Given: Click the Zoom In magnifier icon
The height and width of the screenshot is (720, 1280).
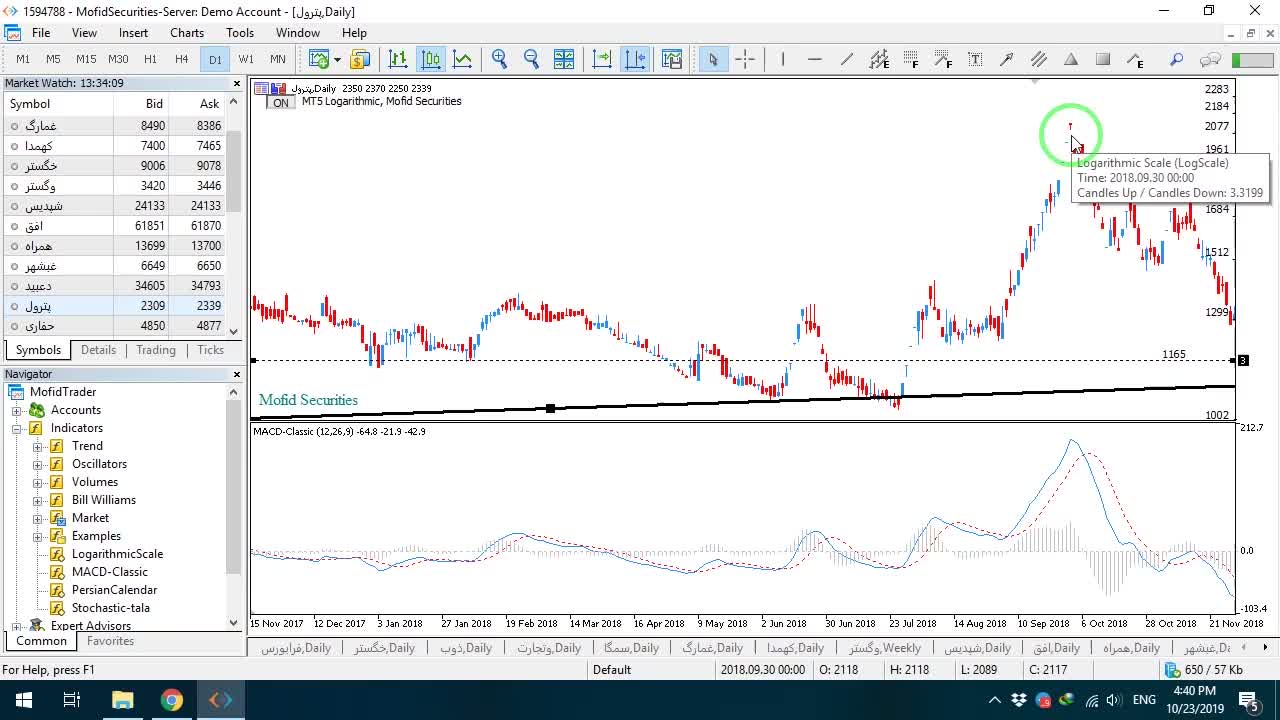Looking at the screenshot, I should coord(499,59).
